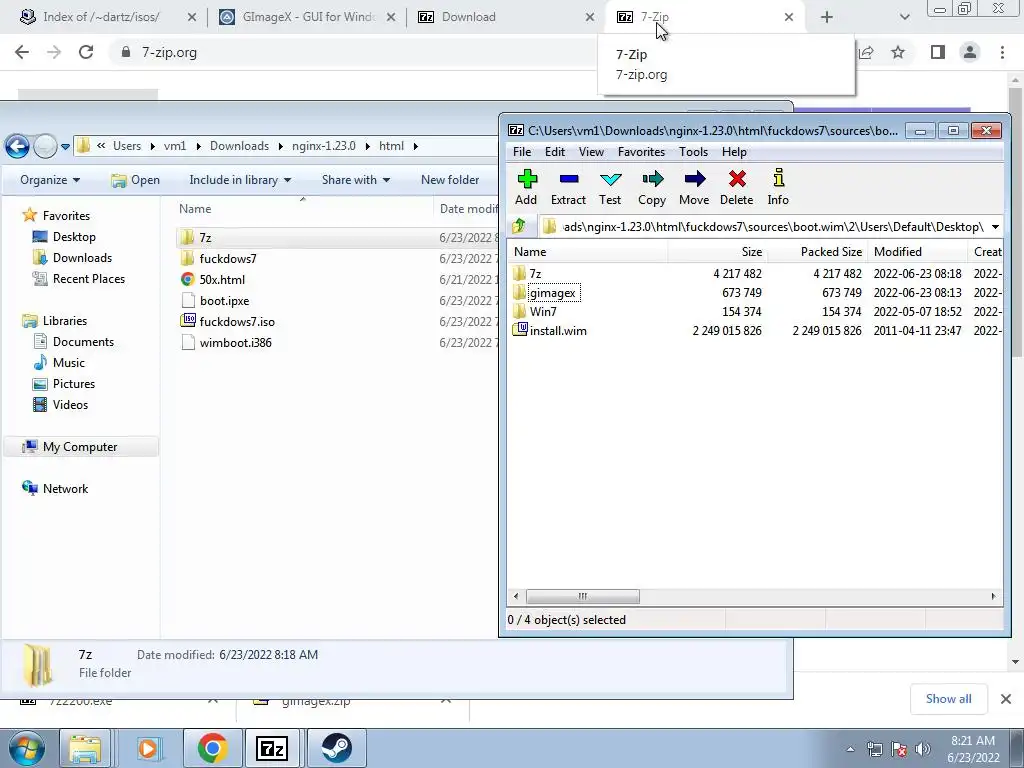This screenshot has width=1024, height=768.
Task: Select install.wim in 7-Zip file list
Action: [558, 330]
